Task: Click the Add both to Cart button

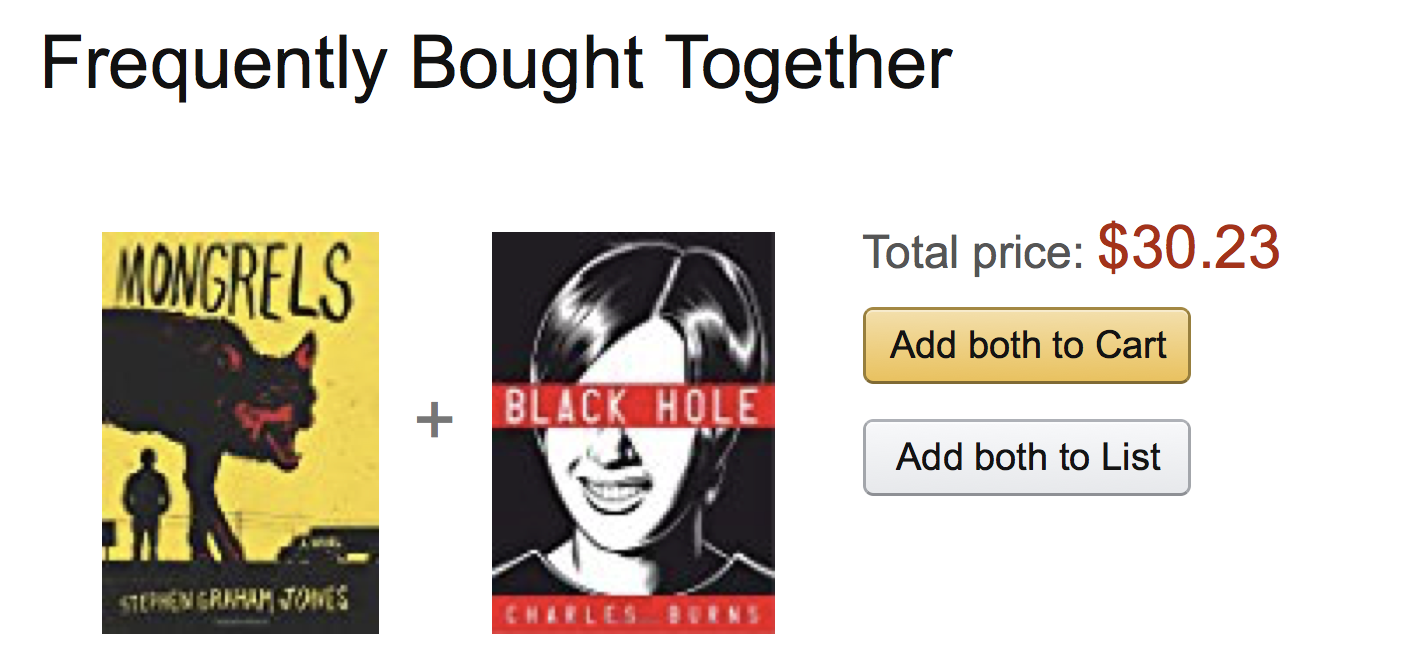Action: click(1027, 346)
